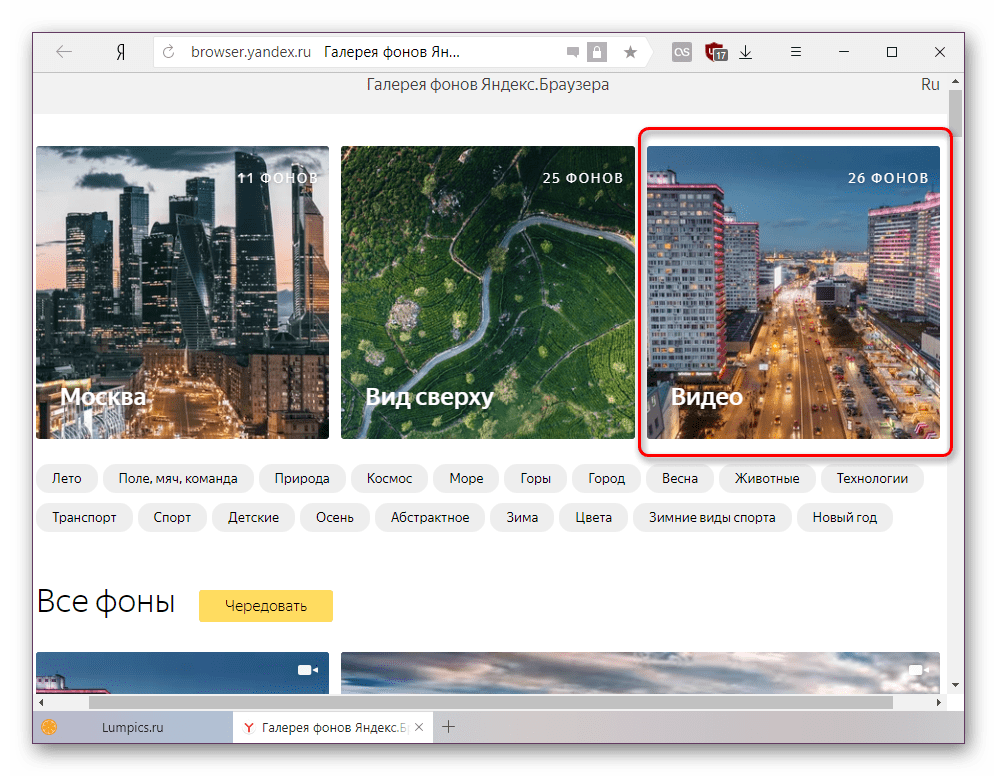This screenshot has height=776, width=997.
Task: Click the Yandex 'Я' home icon
Action: [x=119, y=52]
